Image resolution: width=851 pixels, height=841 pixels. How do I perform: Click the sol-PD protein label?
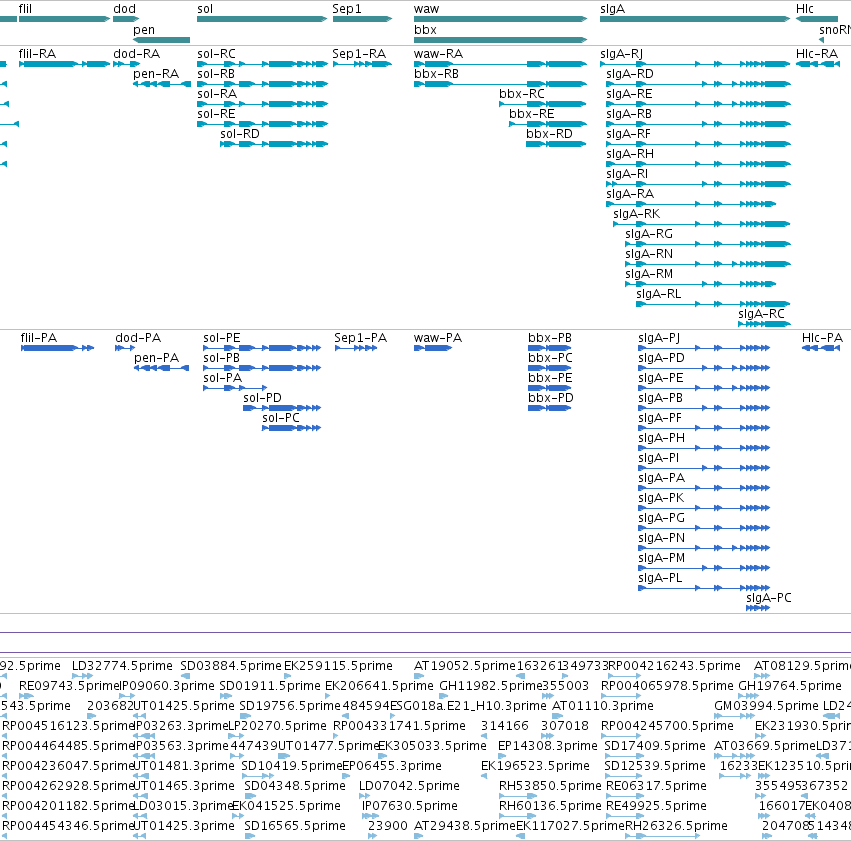click(x=262, y=398)
